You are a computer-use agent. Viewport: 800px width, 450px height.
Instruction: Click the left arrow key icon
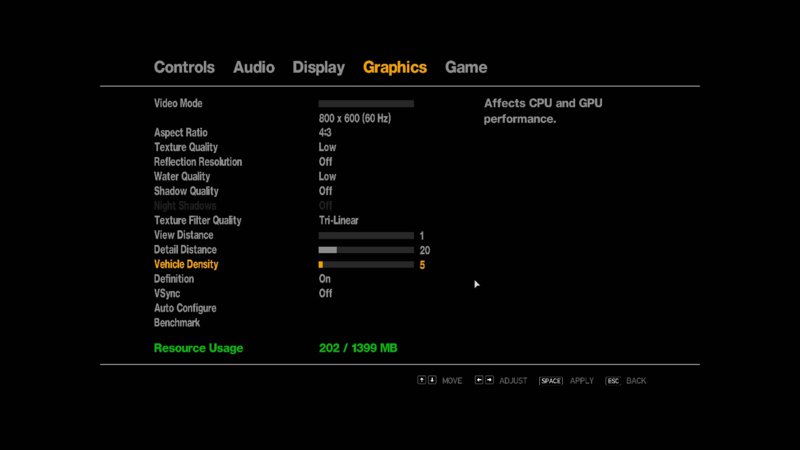479,380
